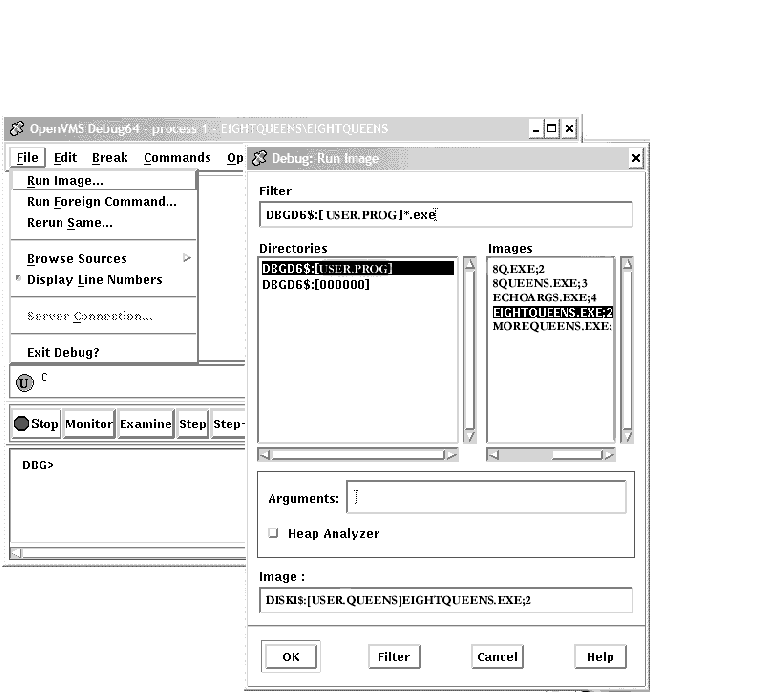The width and height of the screenshot is (780, 692).
Task: Click the Stop button with red icon
Action: coord(36,424)
